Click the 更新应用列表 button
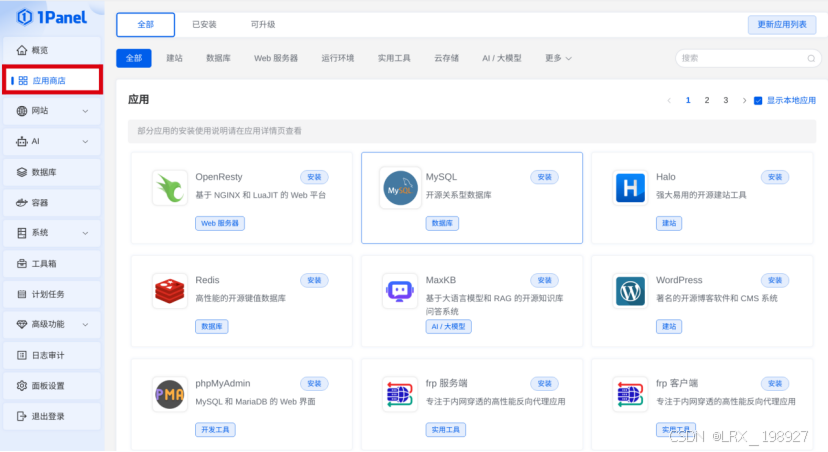 (x=782, y=25)
